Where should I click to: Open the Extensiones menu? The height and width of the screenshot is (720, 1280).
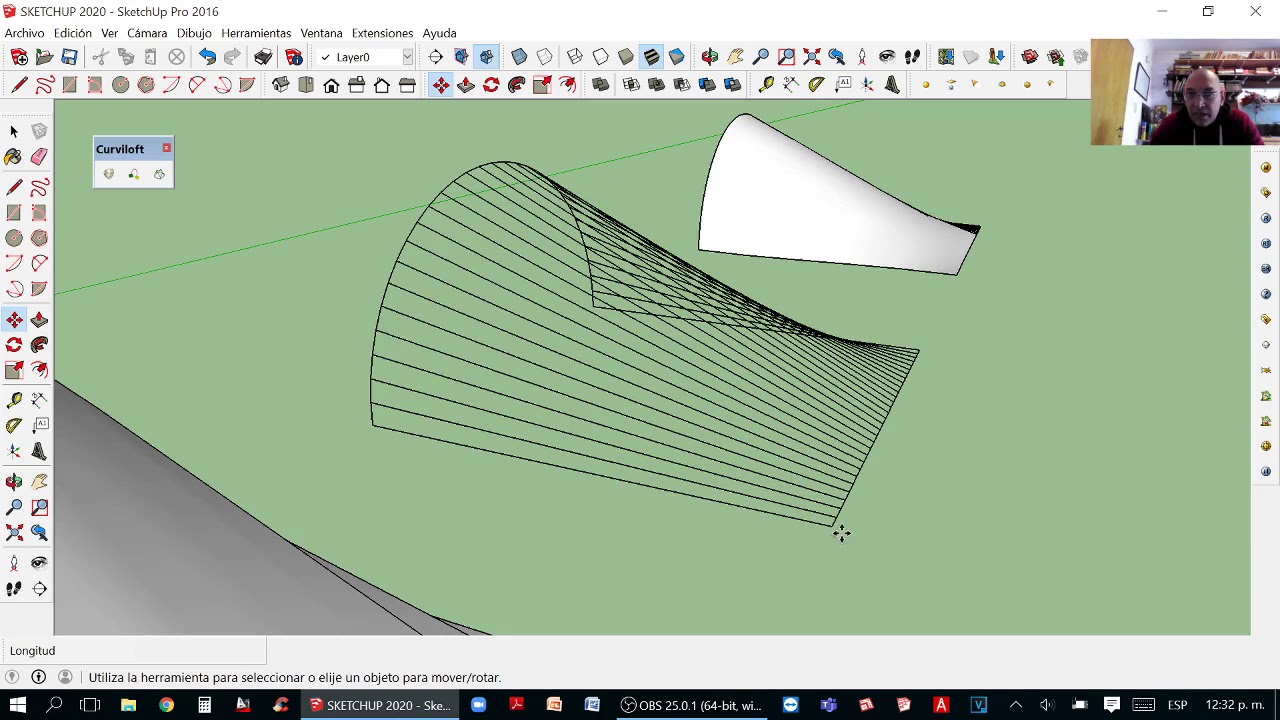[x=382, y=33]
